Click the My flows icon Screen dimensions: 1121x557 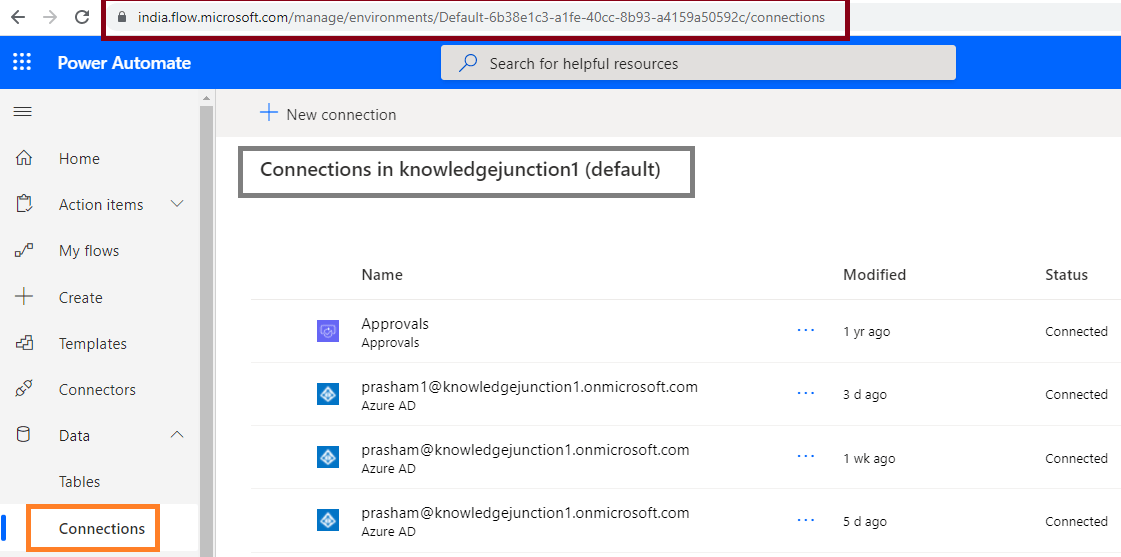tap(24, 251)
